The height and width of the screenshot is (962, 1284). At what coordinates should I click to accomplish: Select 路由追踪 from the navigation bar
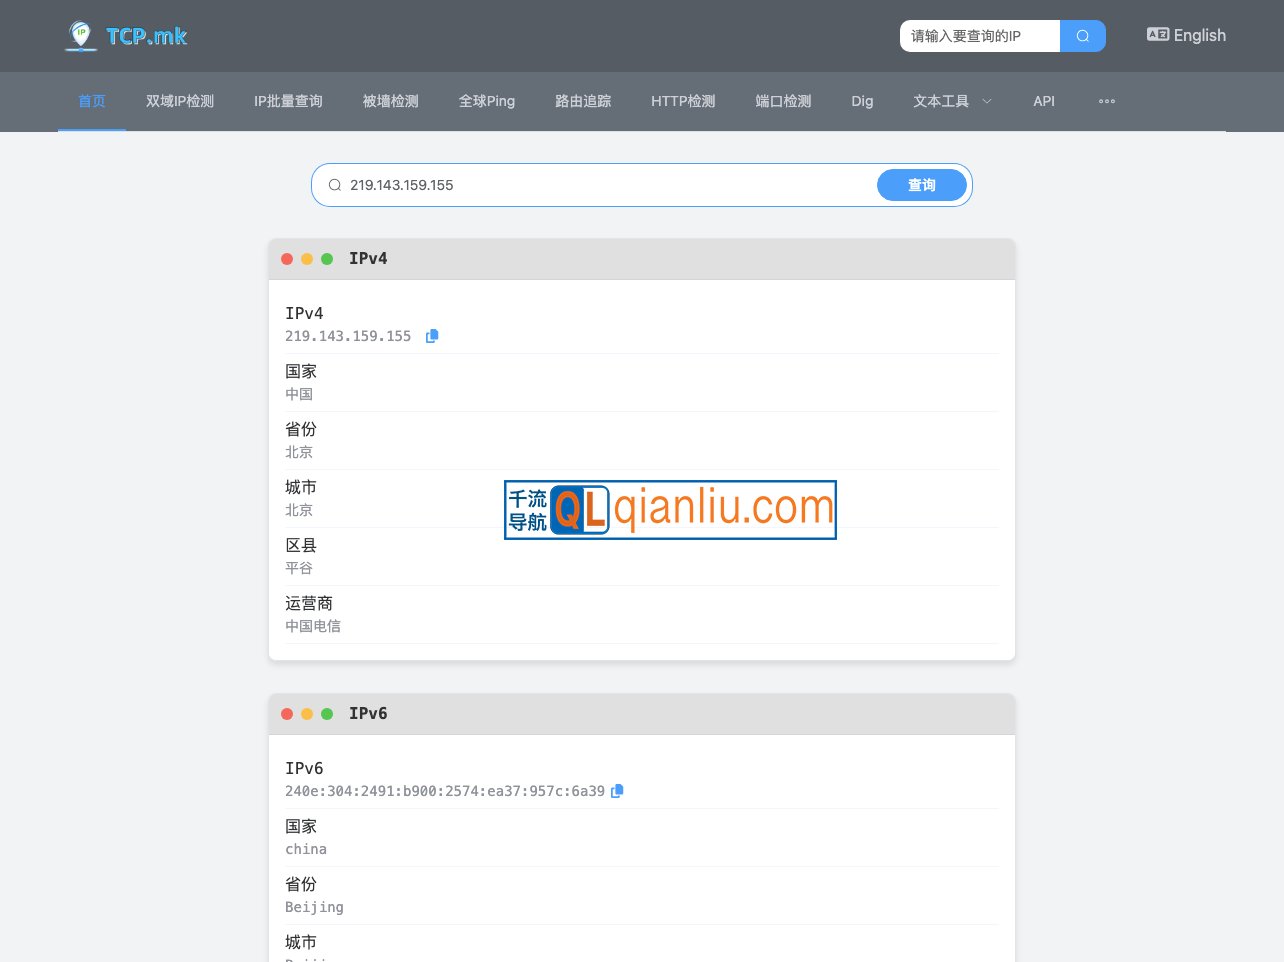coord(583,101)
